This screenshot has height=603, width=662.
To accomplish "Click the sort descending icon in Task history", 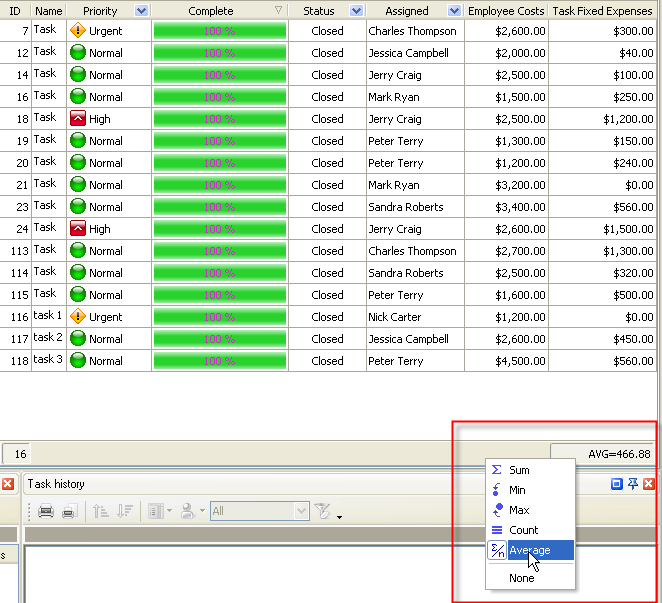I will [124, 511].
